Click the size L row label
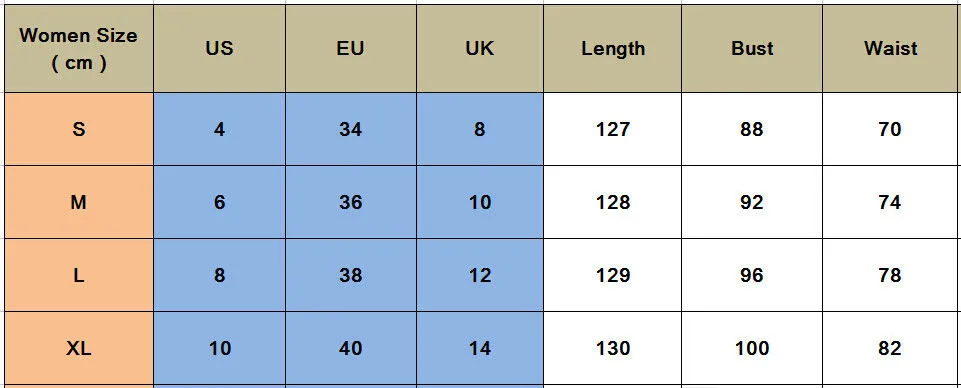Image resolution: width=961 pixels, height=388 pixels. pos(78,275)
